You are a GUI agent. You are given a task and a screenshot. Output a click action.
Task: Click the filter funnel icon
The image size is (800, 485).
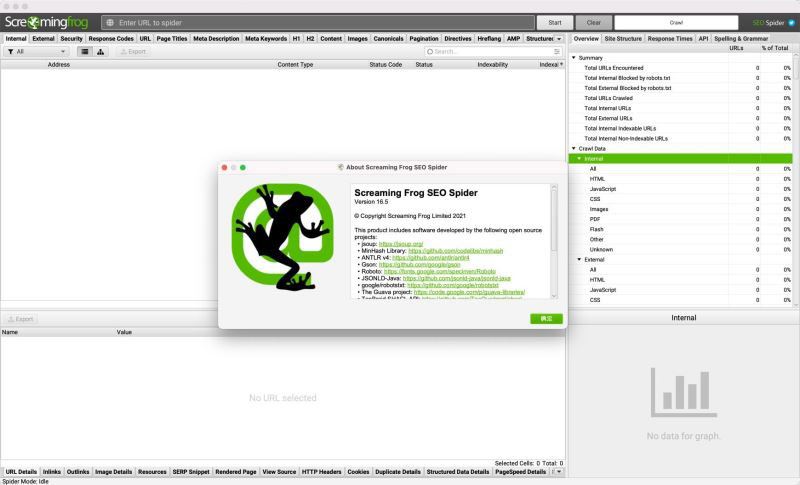pos(10,52)
